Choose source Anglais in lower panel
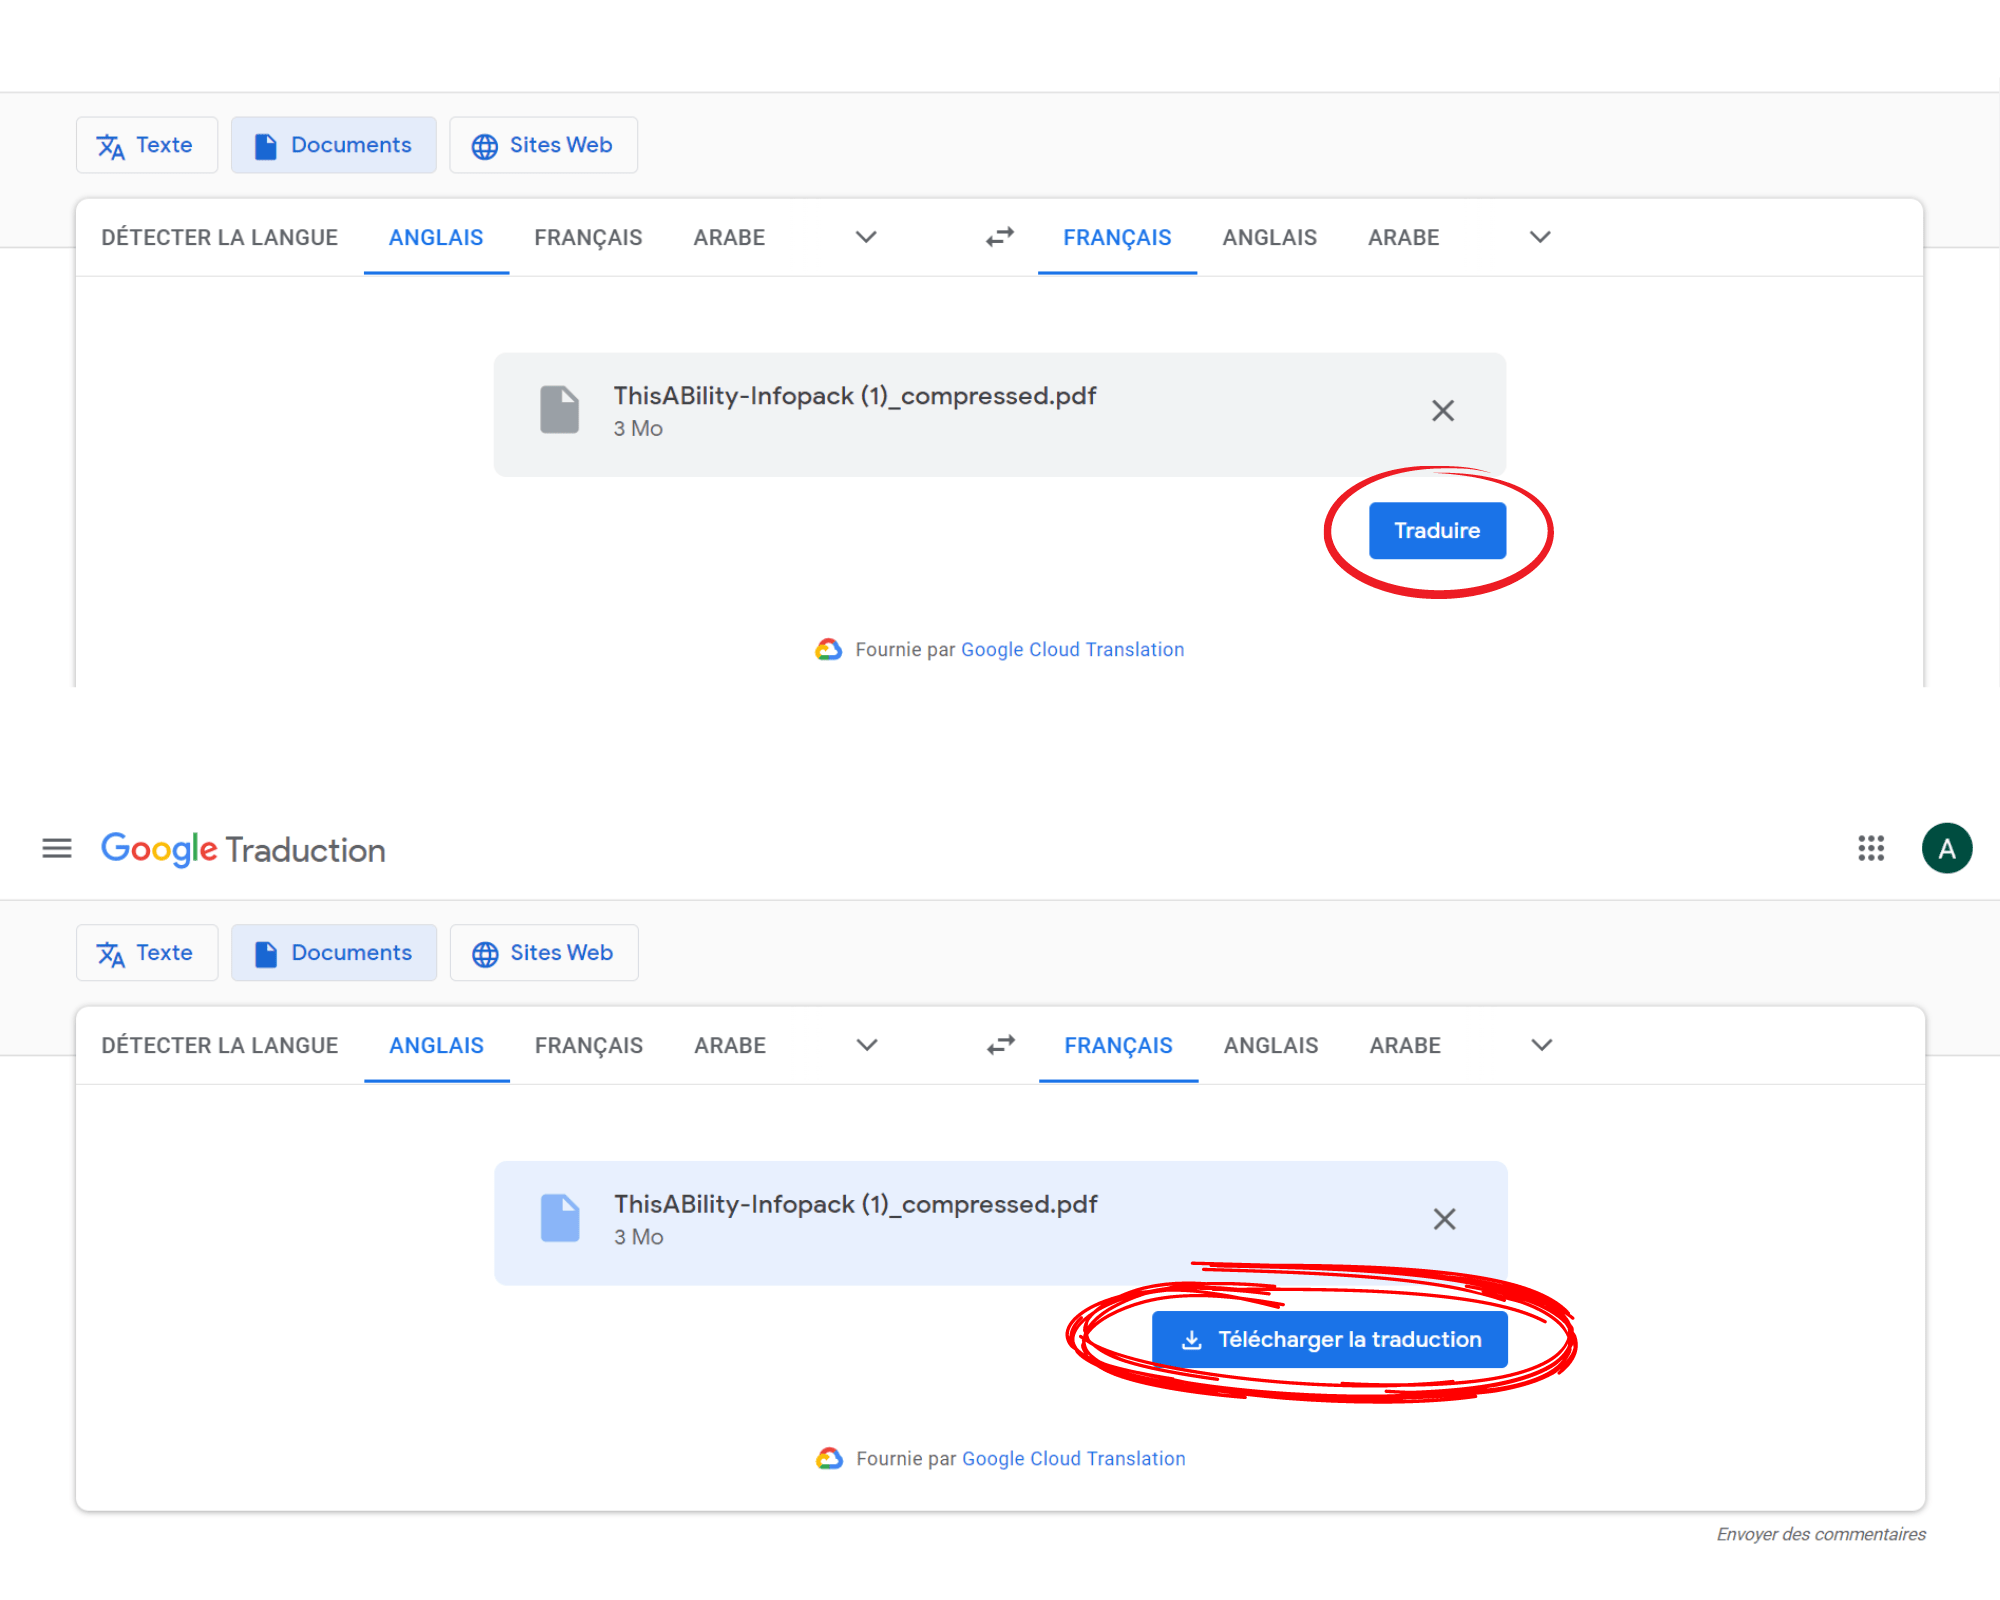Viewport: 2000px width, 1600px height. pyautogui.click(x=436, y=1046)
